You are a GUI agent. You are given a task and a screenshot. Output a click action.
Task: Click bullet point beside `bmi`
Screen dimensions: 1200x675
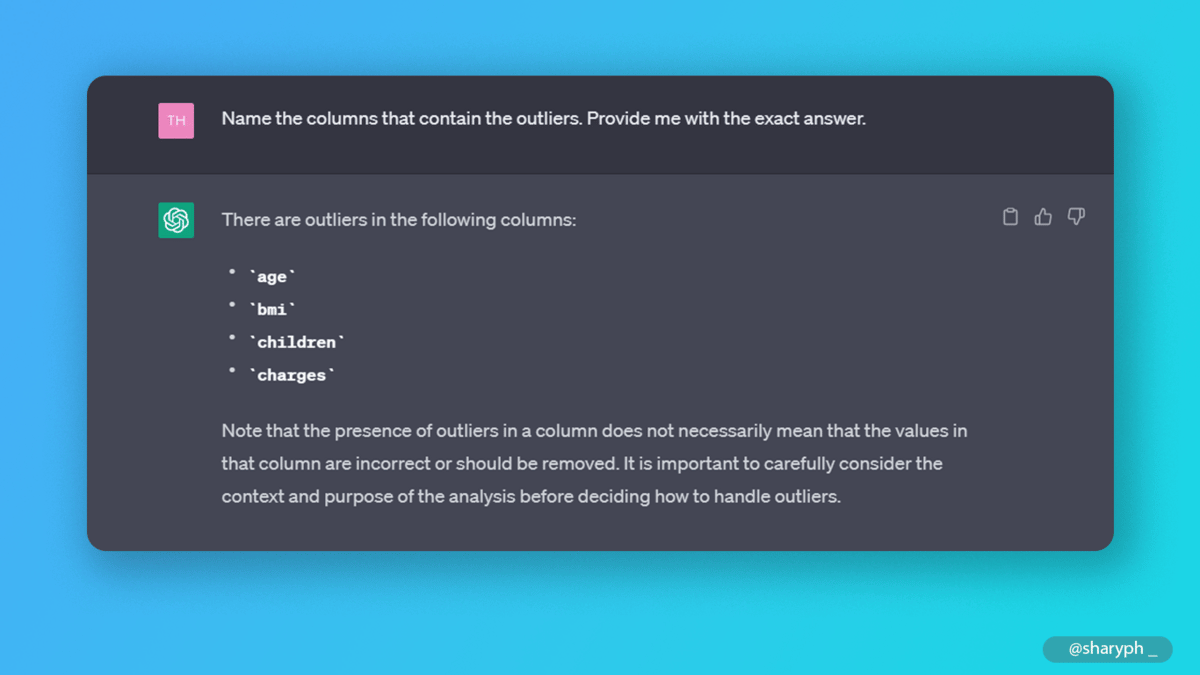232,304
